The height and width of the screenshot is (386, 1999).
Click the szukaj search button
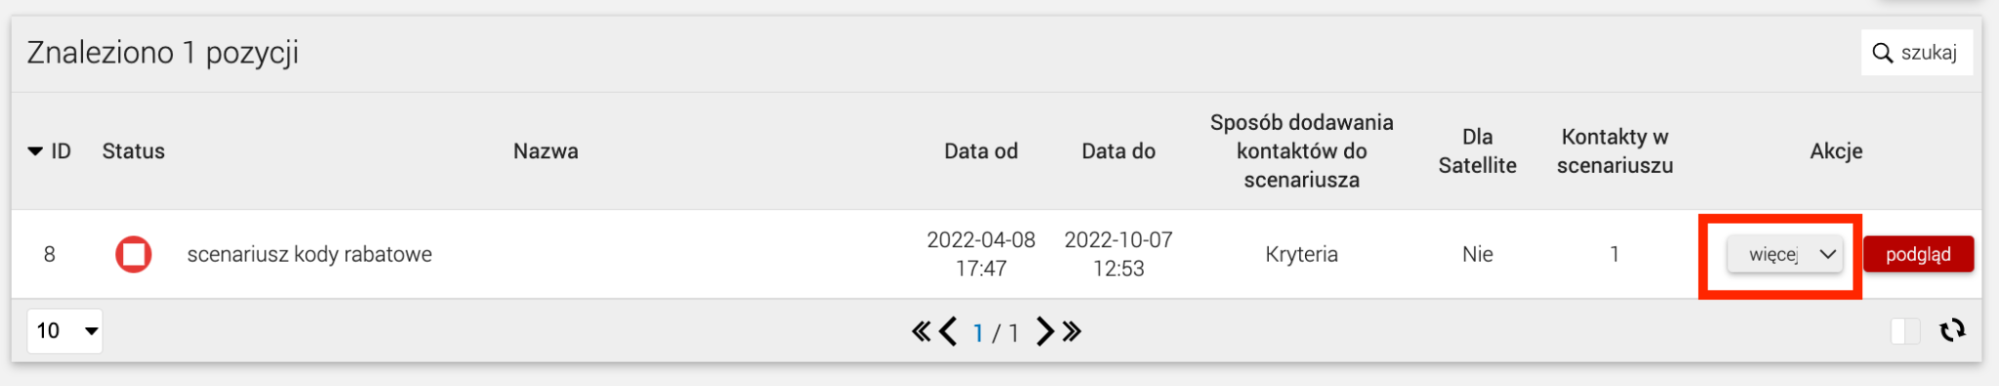pyautogui.click(x=1916, y=53)
